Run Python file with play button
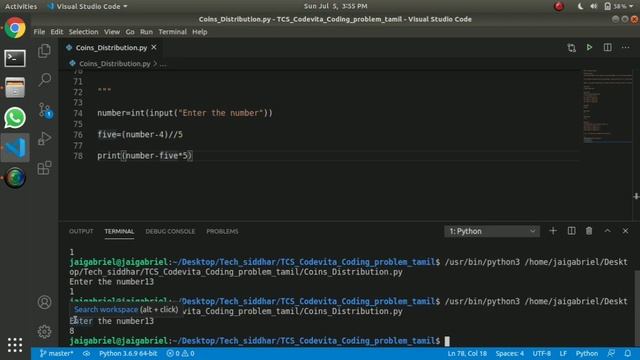Viewport: 640px width, 360px height. tap(589, 47)
